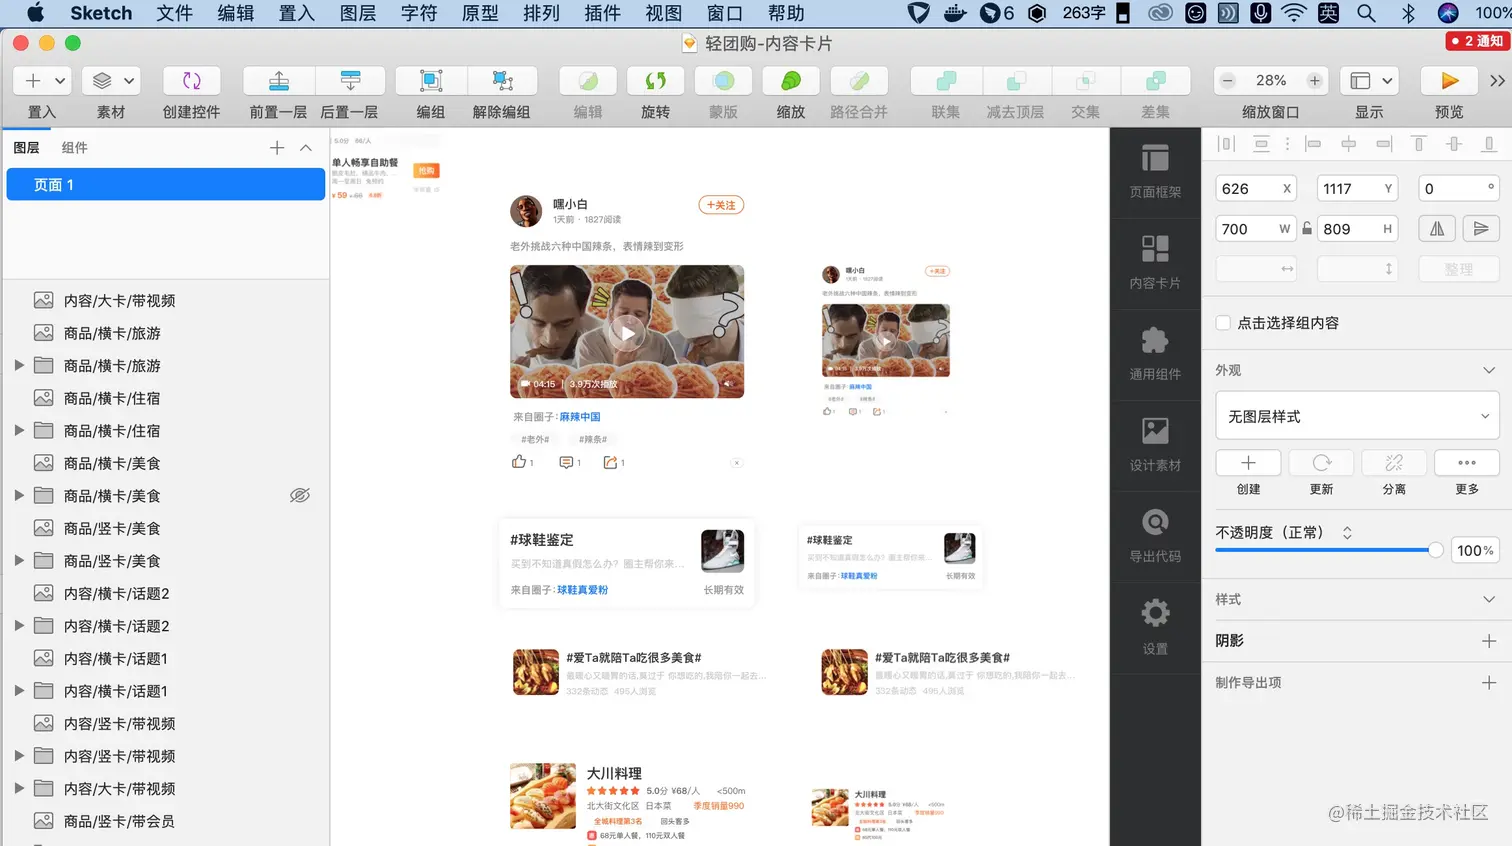Toggle the aspect ratio lock

pyautogui.click(x=1307, y=229)
